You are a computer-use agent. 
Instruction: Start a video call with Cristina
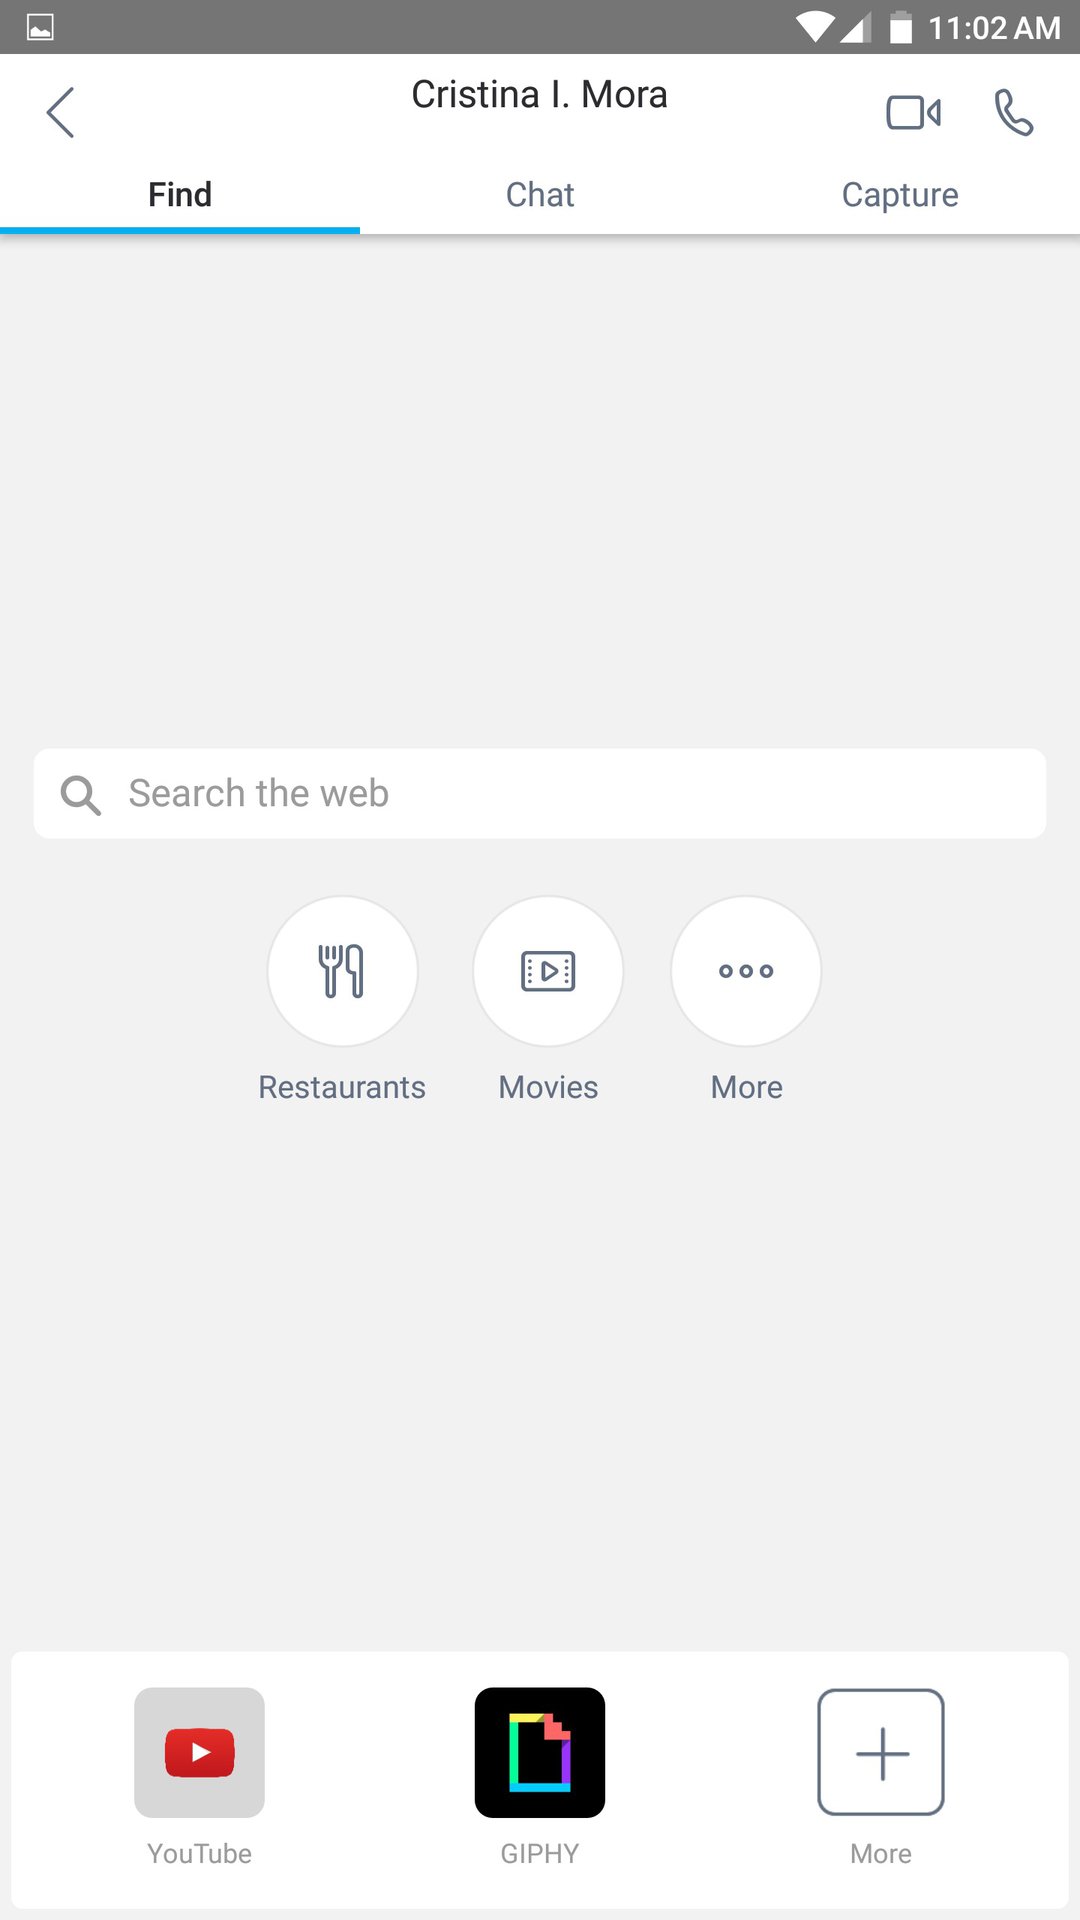(x=913, y=112)
